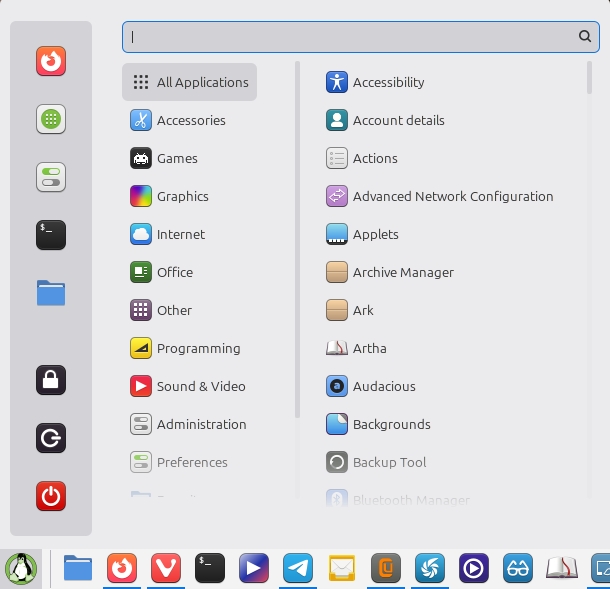610x589 pixels.
Task: Open the orange-U grey app icon in panel
Action: 386,568
